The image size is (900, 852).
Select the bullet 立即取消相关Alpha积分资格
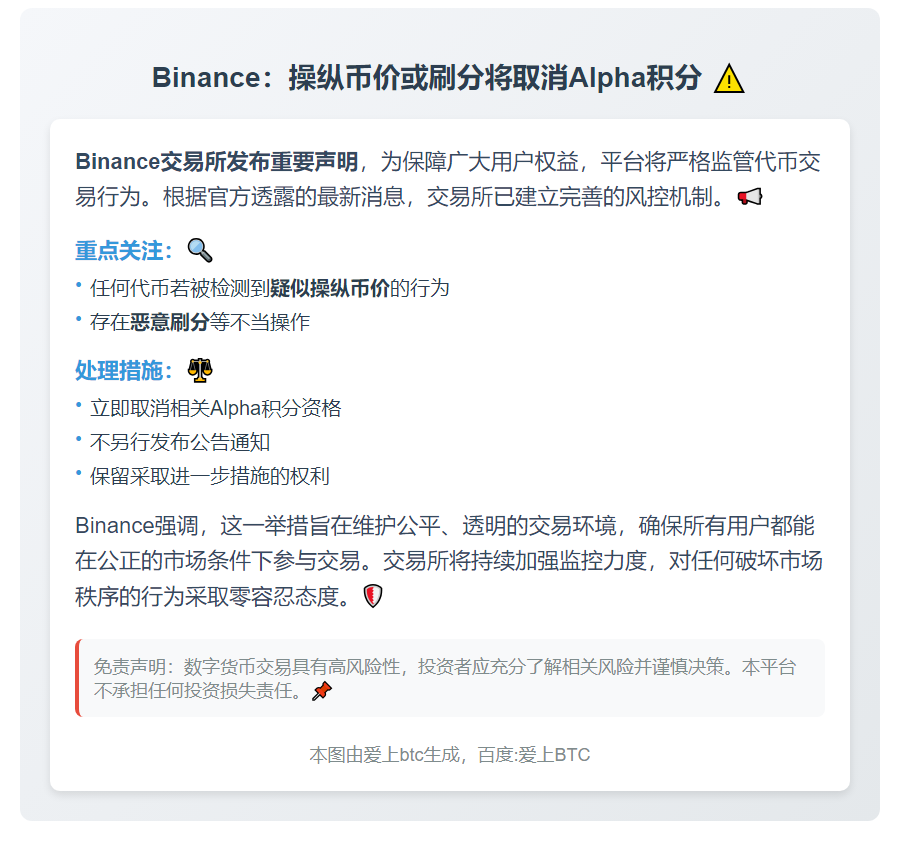(215, 408)
